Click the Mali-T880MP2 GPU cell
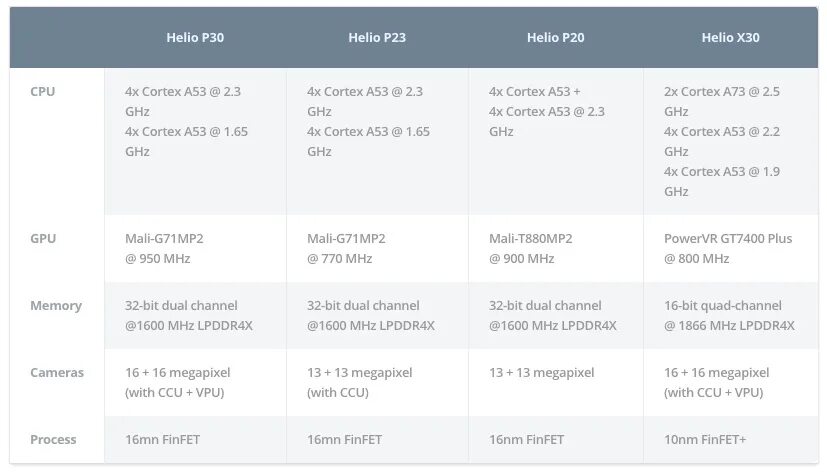This screenshot has width=827, height=472. point(533,248)
